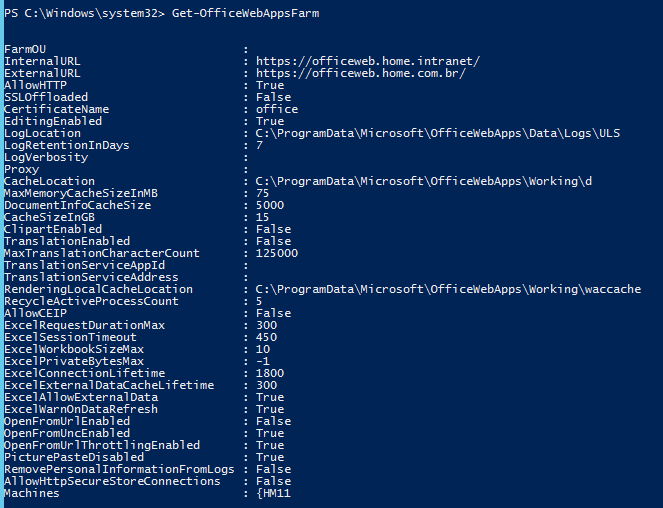Click the CertificateName value office

coord(277,109)
